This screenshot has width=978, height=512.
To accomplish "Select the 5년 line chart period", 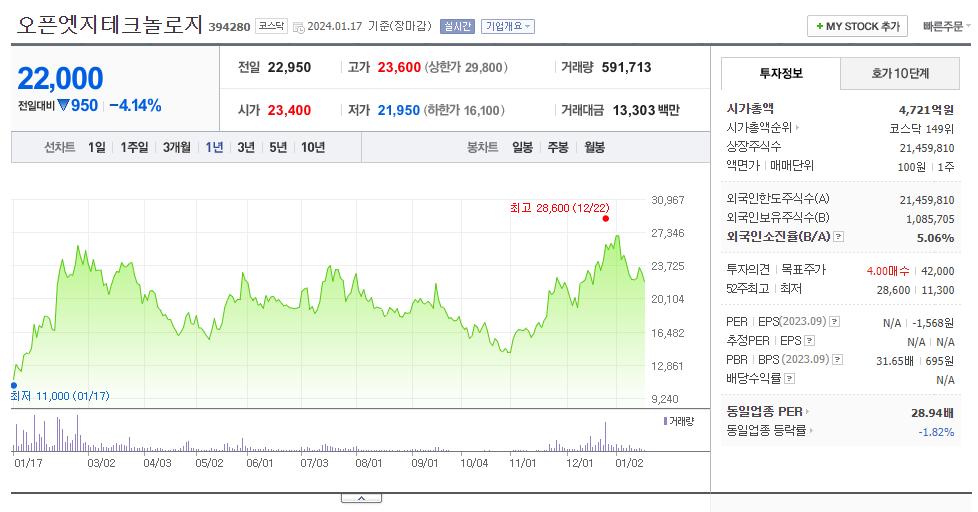I will (x=278, y=147).
